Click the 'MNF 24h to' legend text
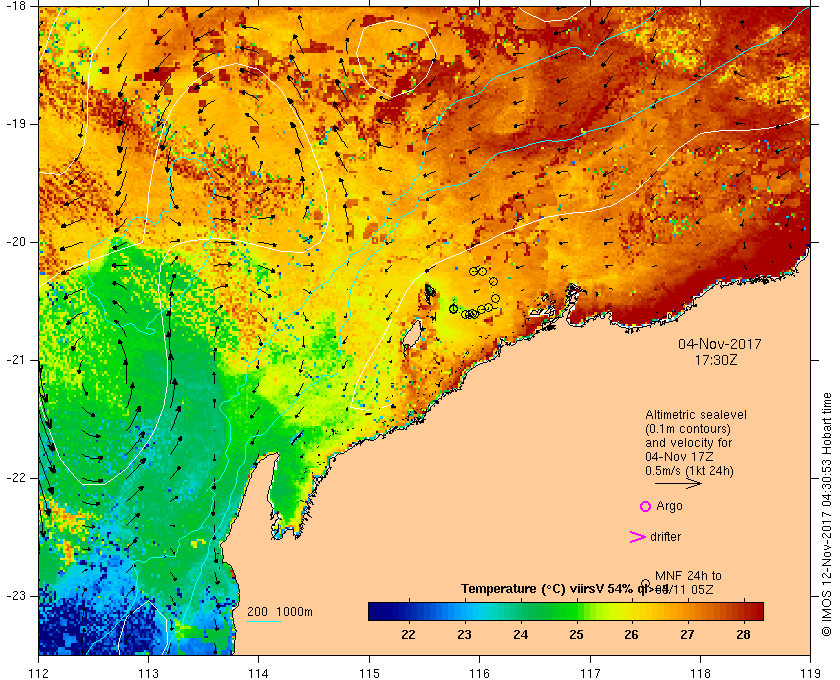This screenshot has width=840, height=680. pos(688,576)
